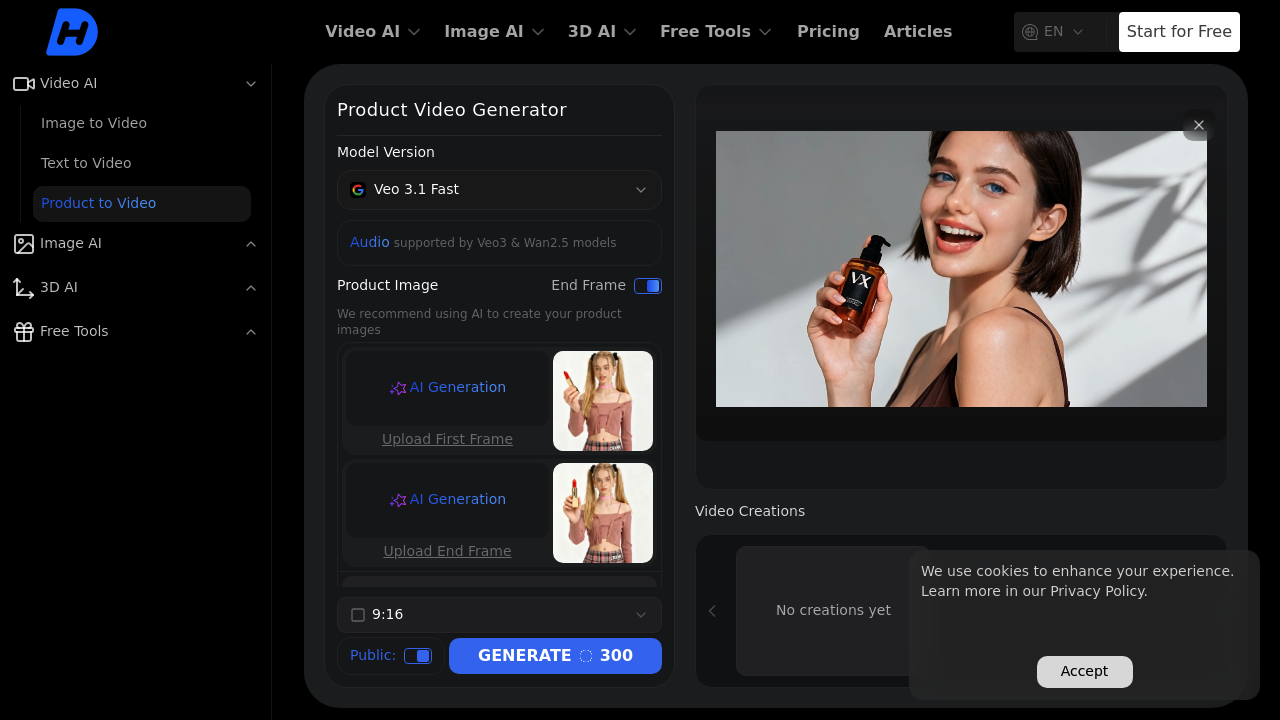Open the Pricing menu item

828,31
